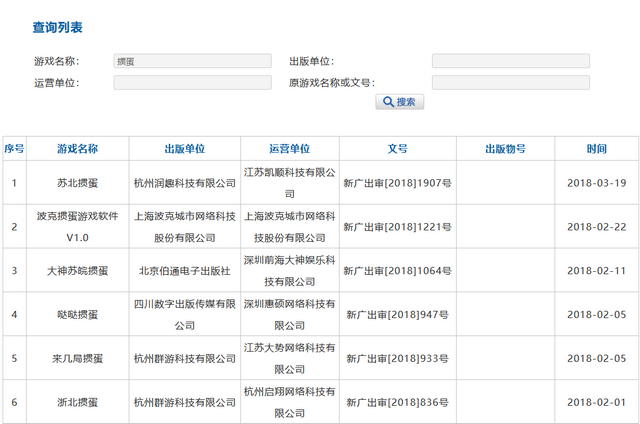
Task: Focus the 游戏名称 input field
Action: tap(192, 61)
